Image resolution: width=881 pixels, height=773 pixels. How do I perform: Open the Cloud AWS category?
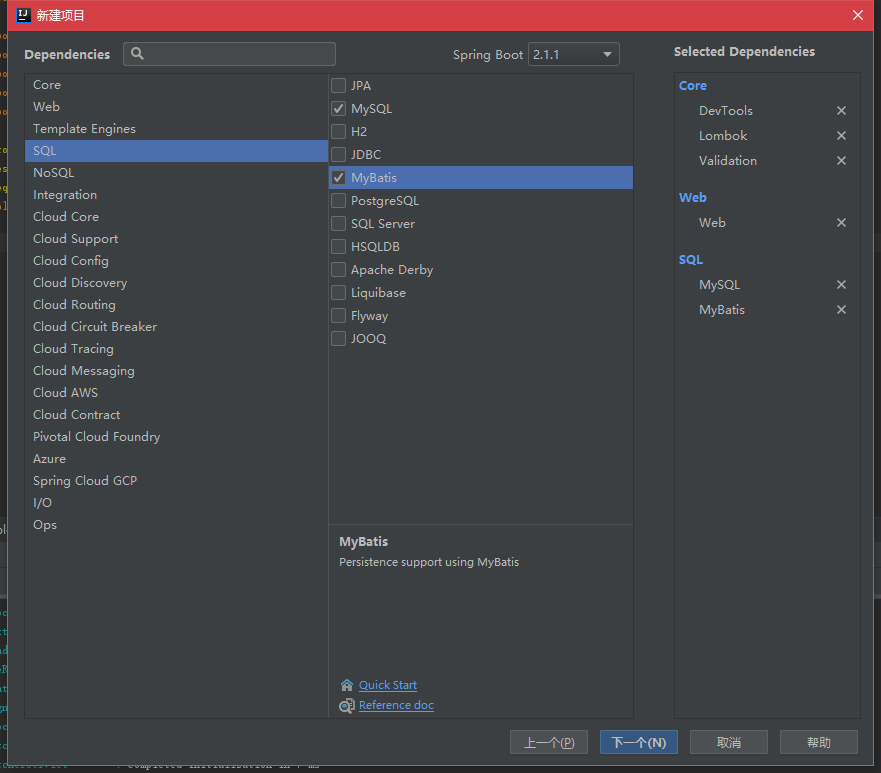(x=176, y=393)
